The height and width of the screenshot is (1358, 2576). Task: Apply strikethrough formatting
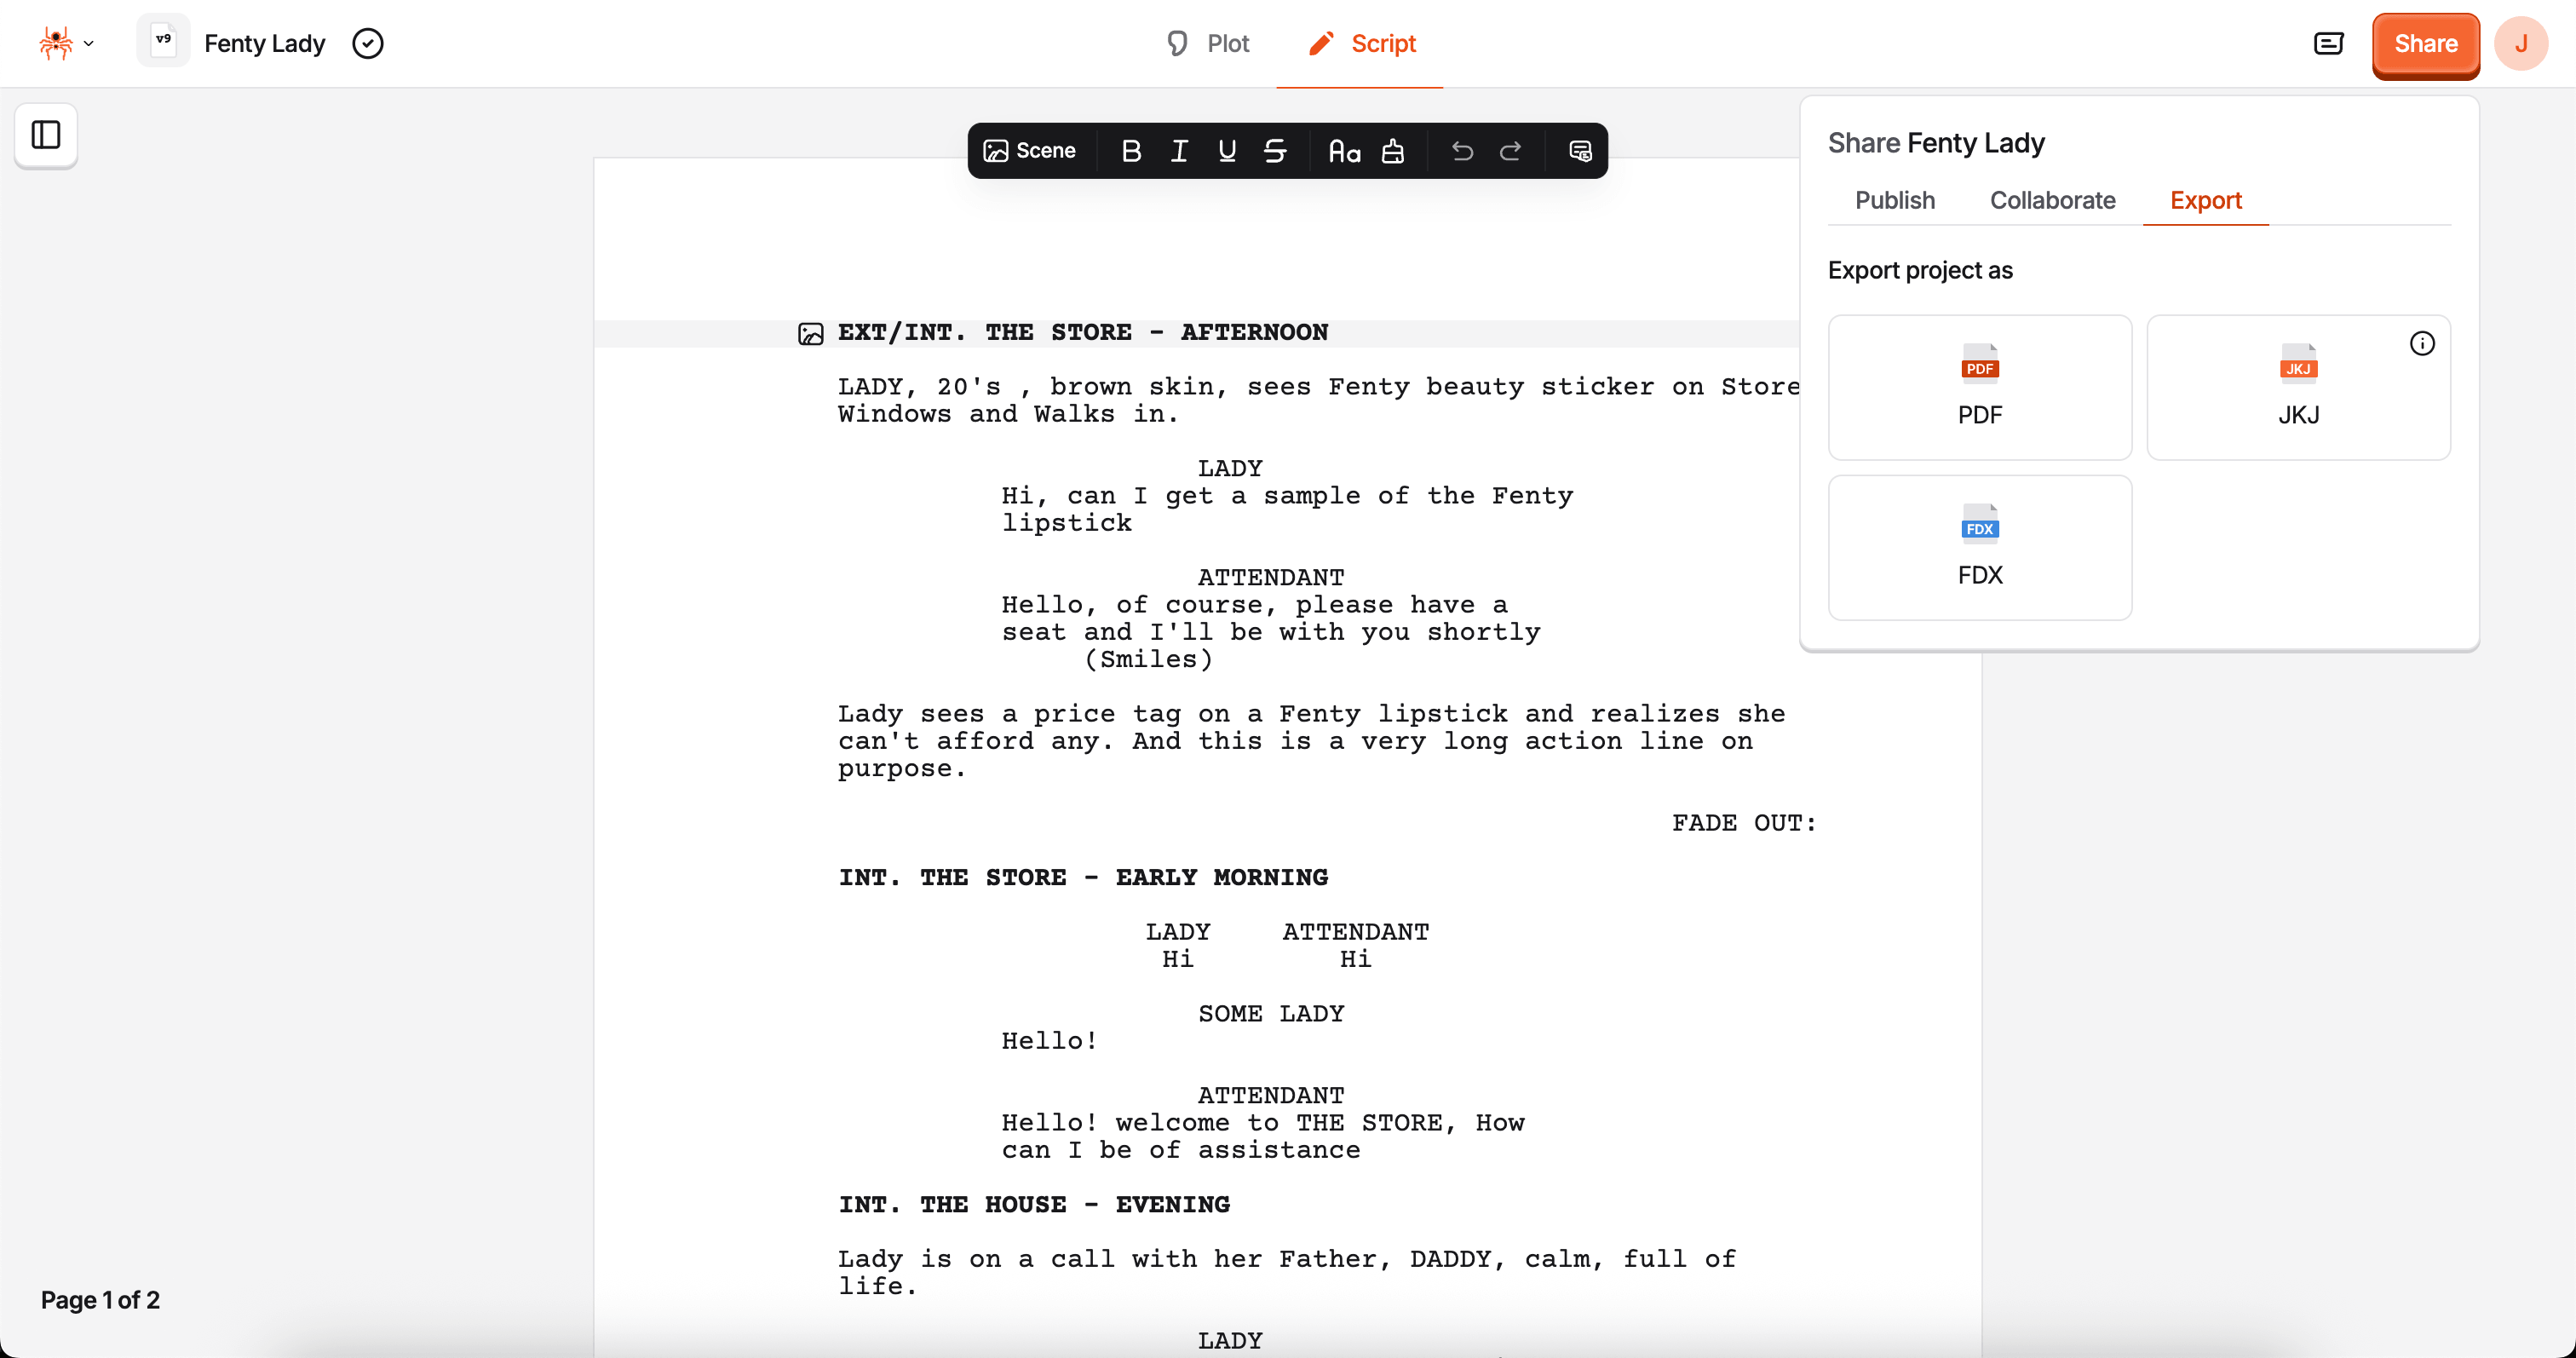[x=1274, y=151]
